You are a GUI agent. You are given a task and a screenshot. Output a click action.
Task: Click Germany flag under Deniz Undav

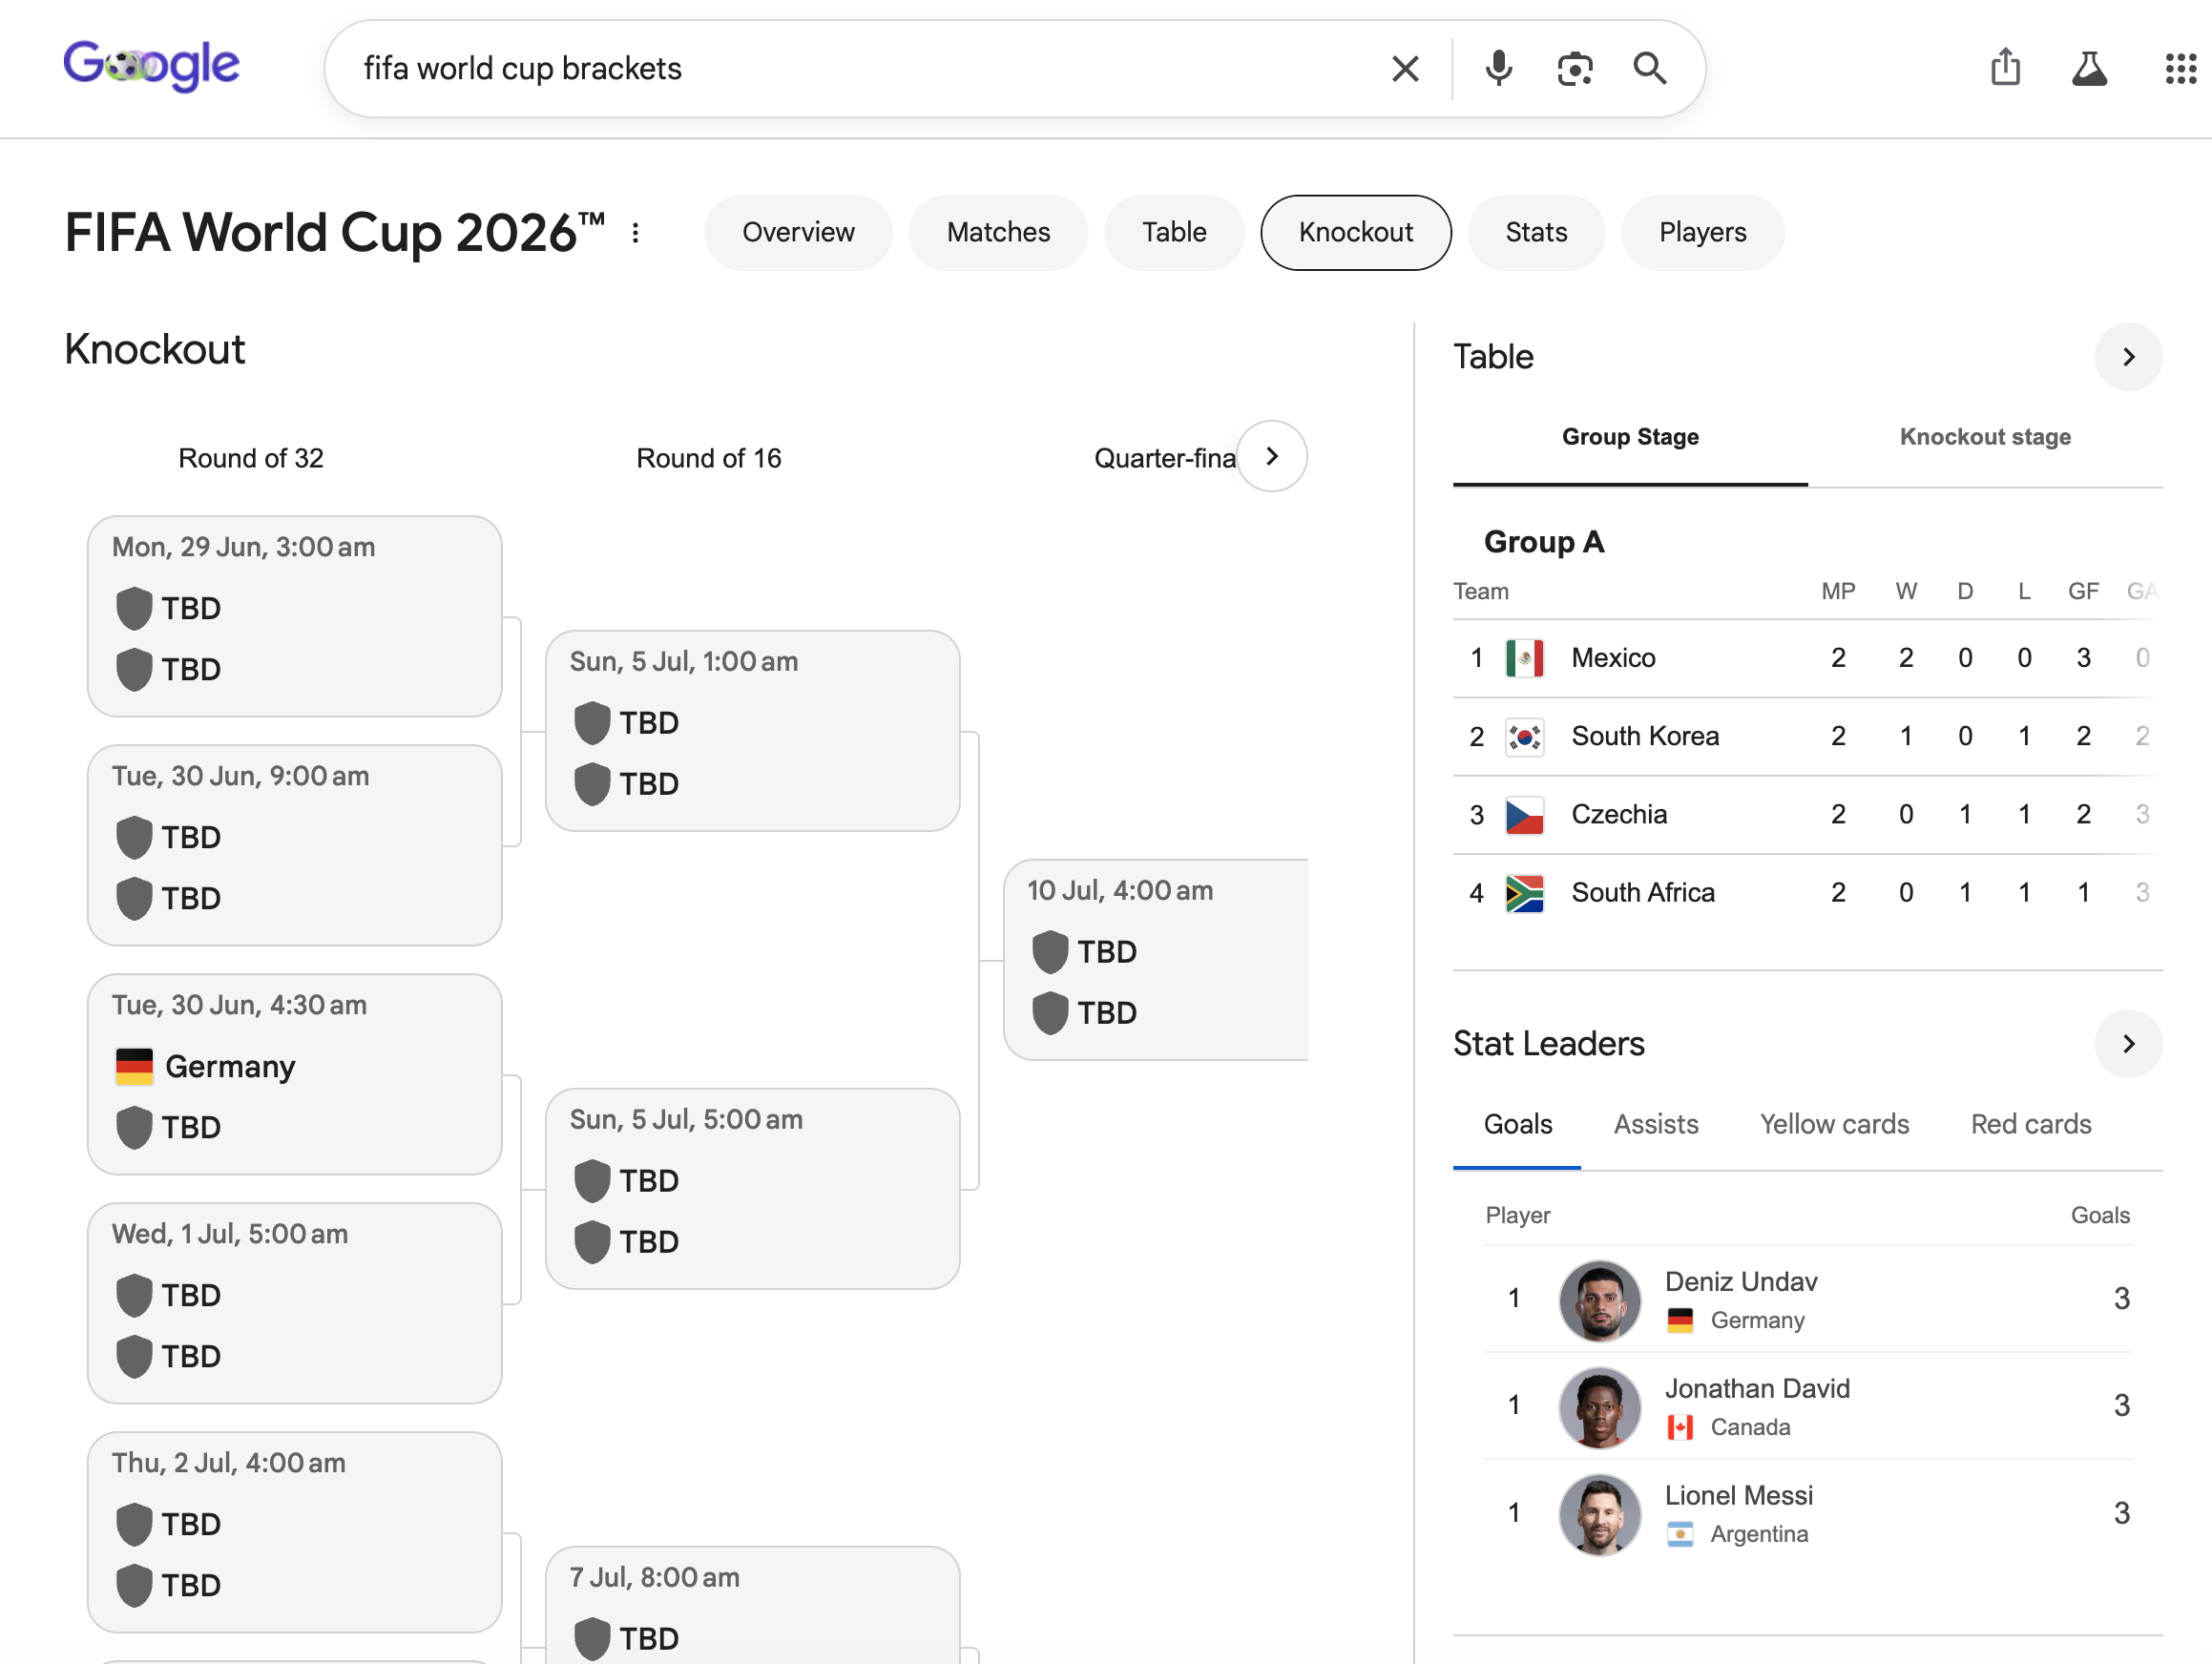(1680, 1320)
